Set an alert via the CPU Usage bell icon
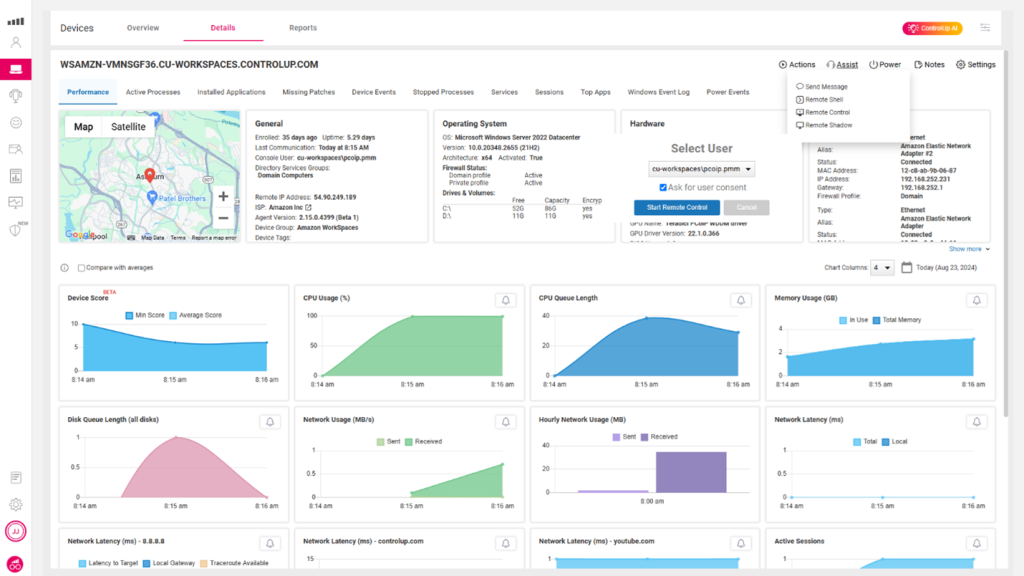Image resolution: width=1024 pixels, height=576 pixels. point(505,299)
